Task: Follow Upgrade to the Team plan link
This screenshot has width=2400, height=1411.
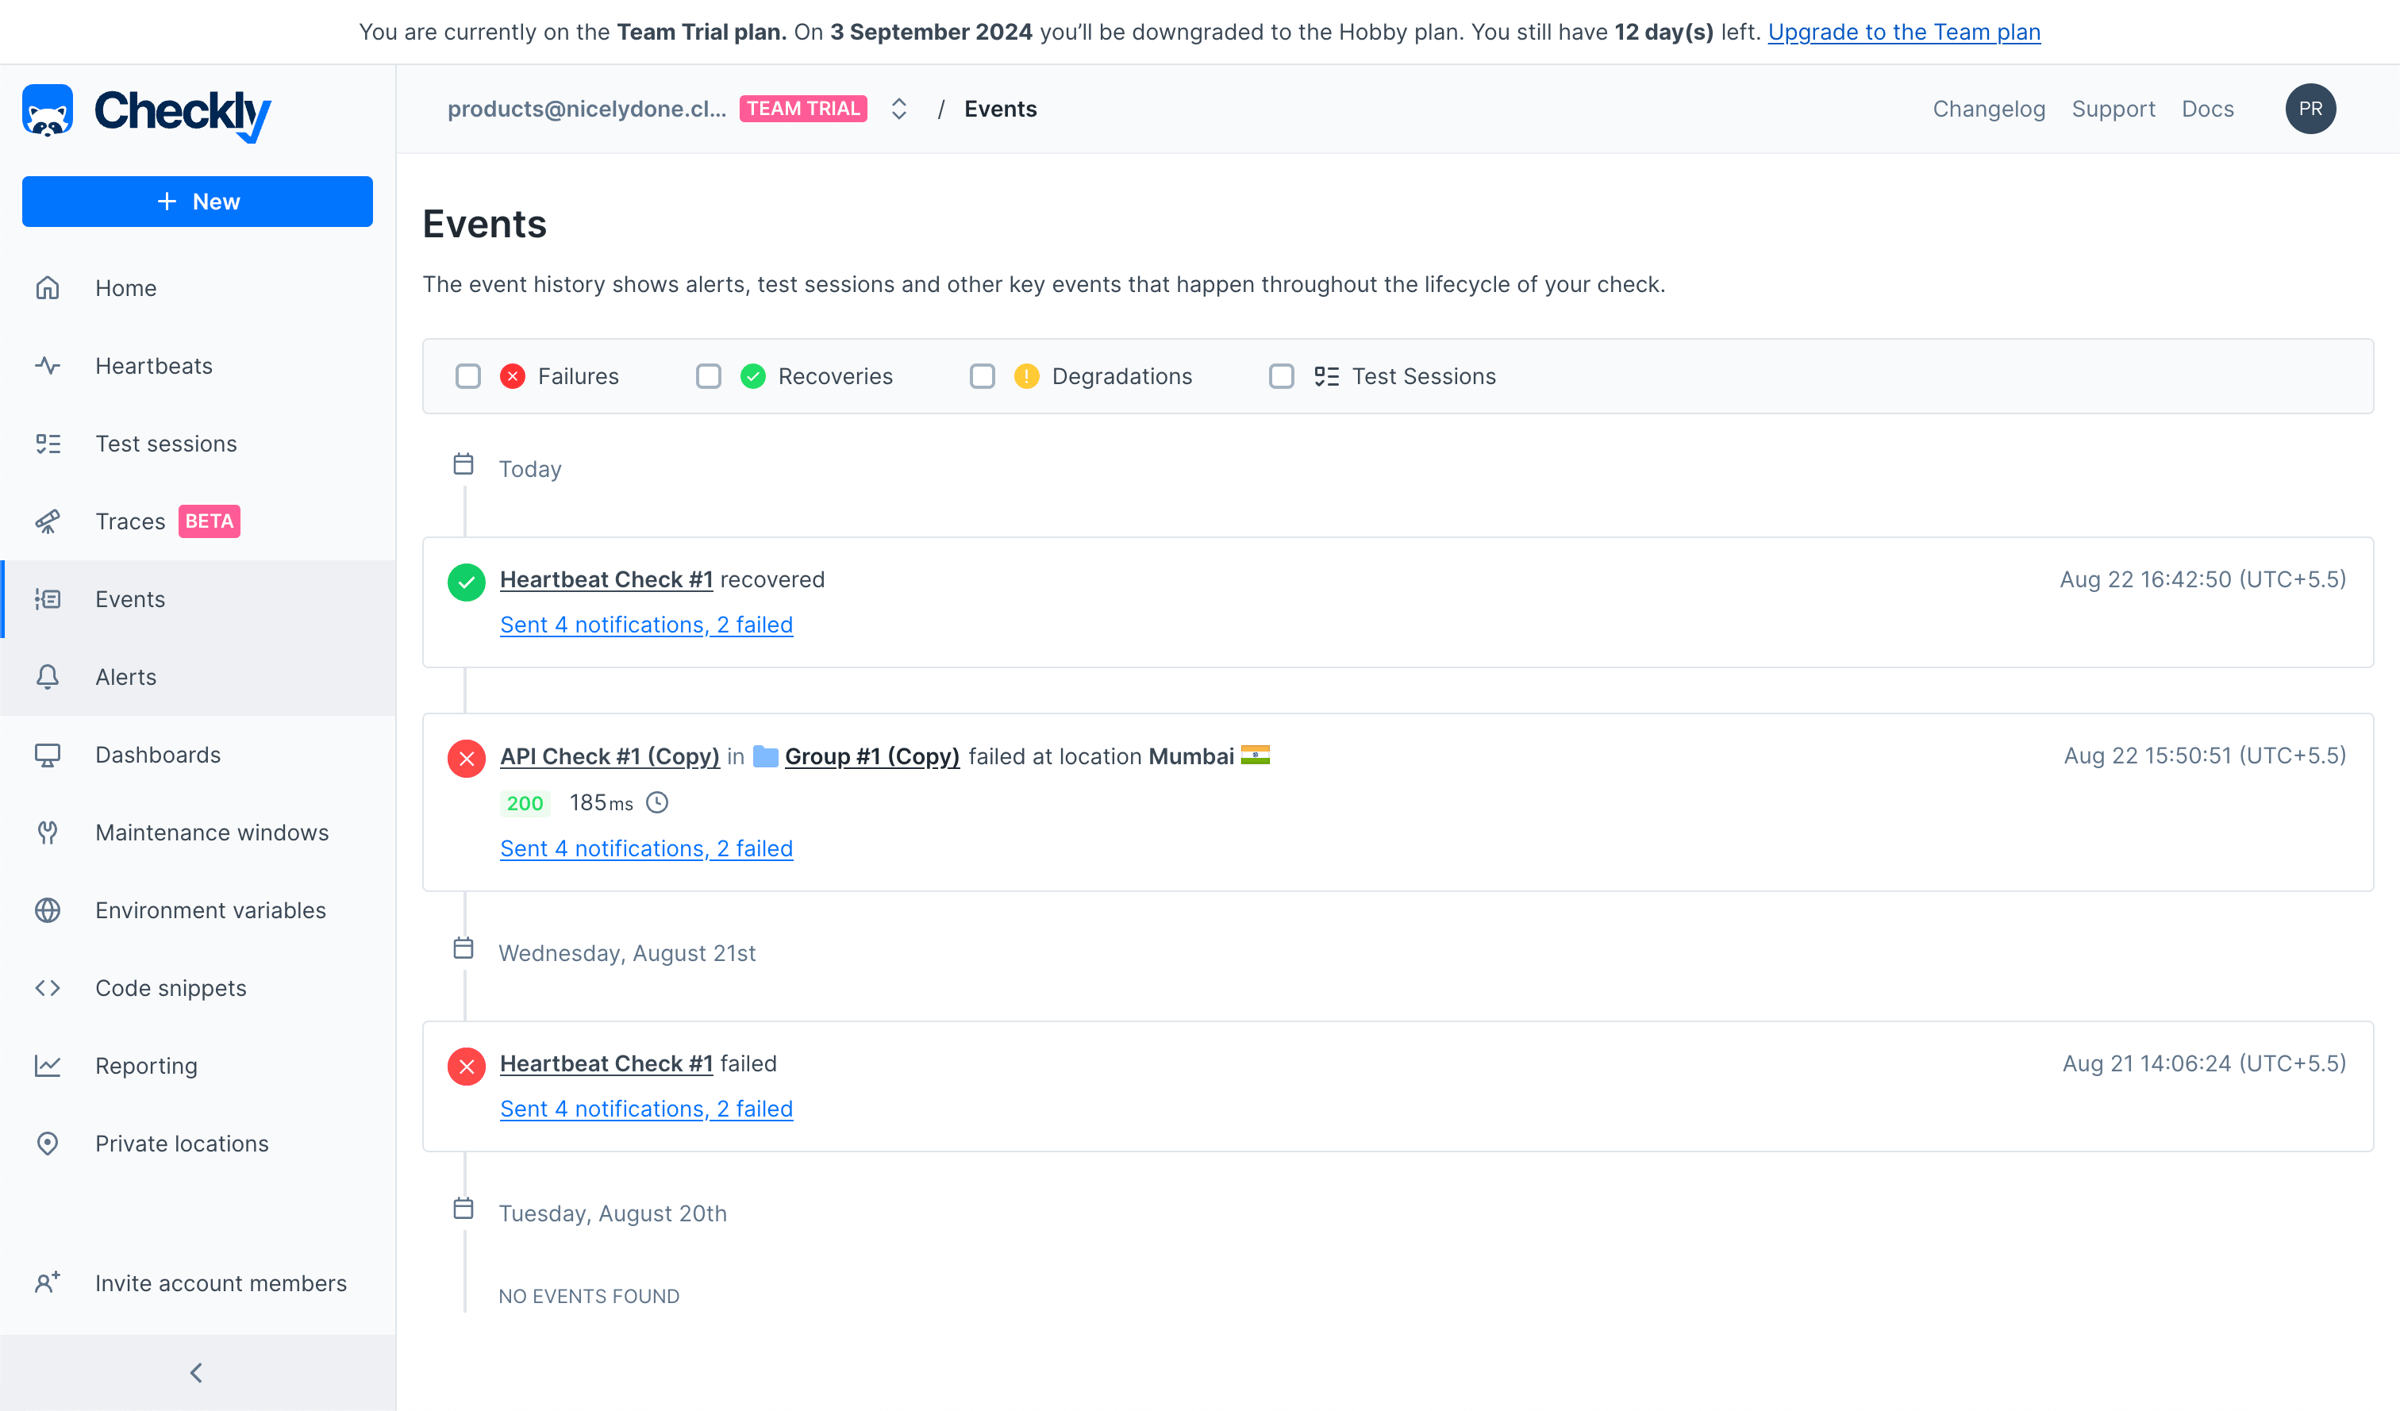Action: coord(1904,32)
